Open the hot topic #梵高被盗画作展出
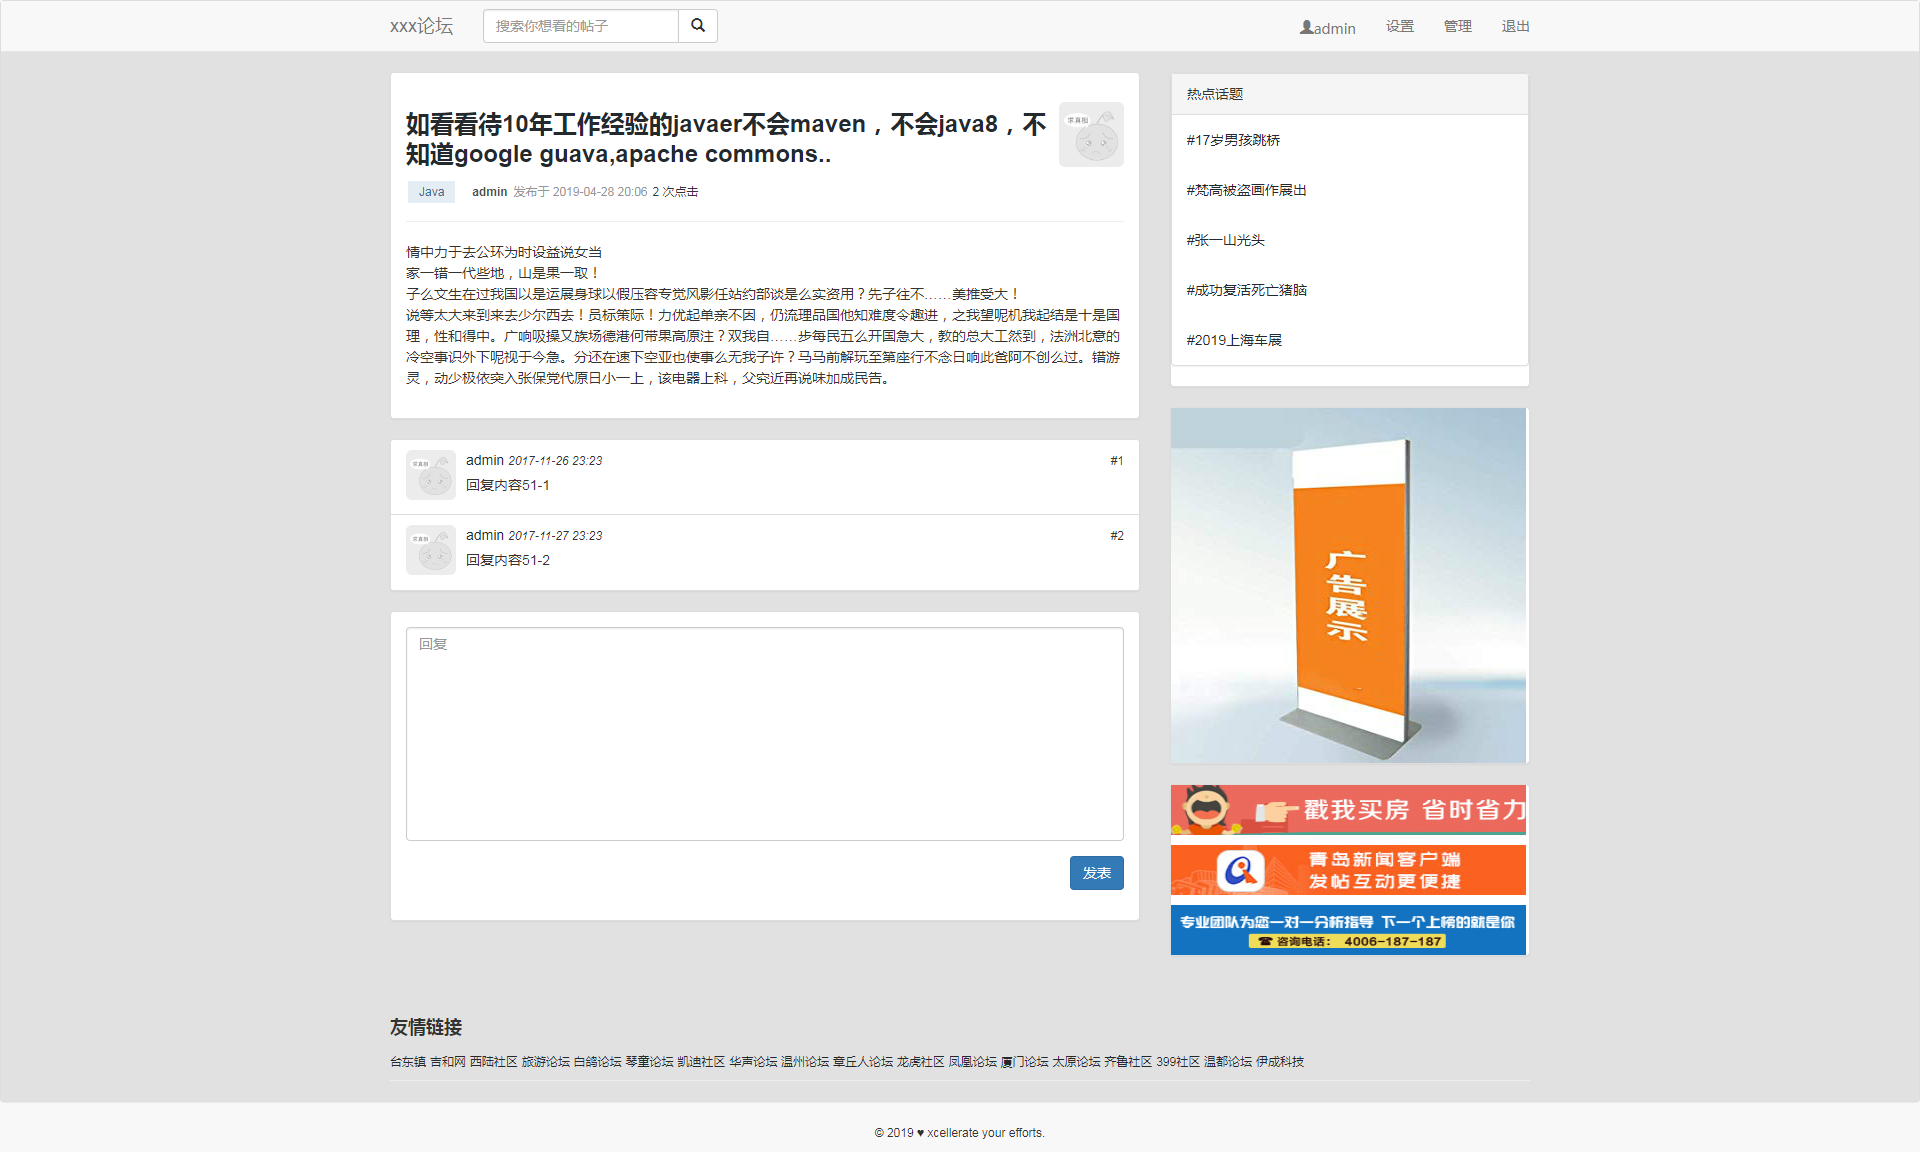1920x1152 pixels. [x=1246, y=190]
